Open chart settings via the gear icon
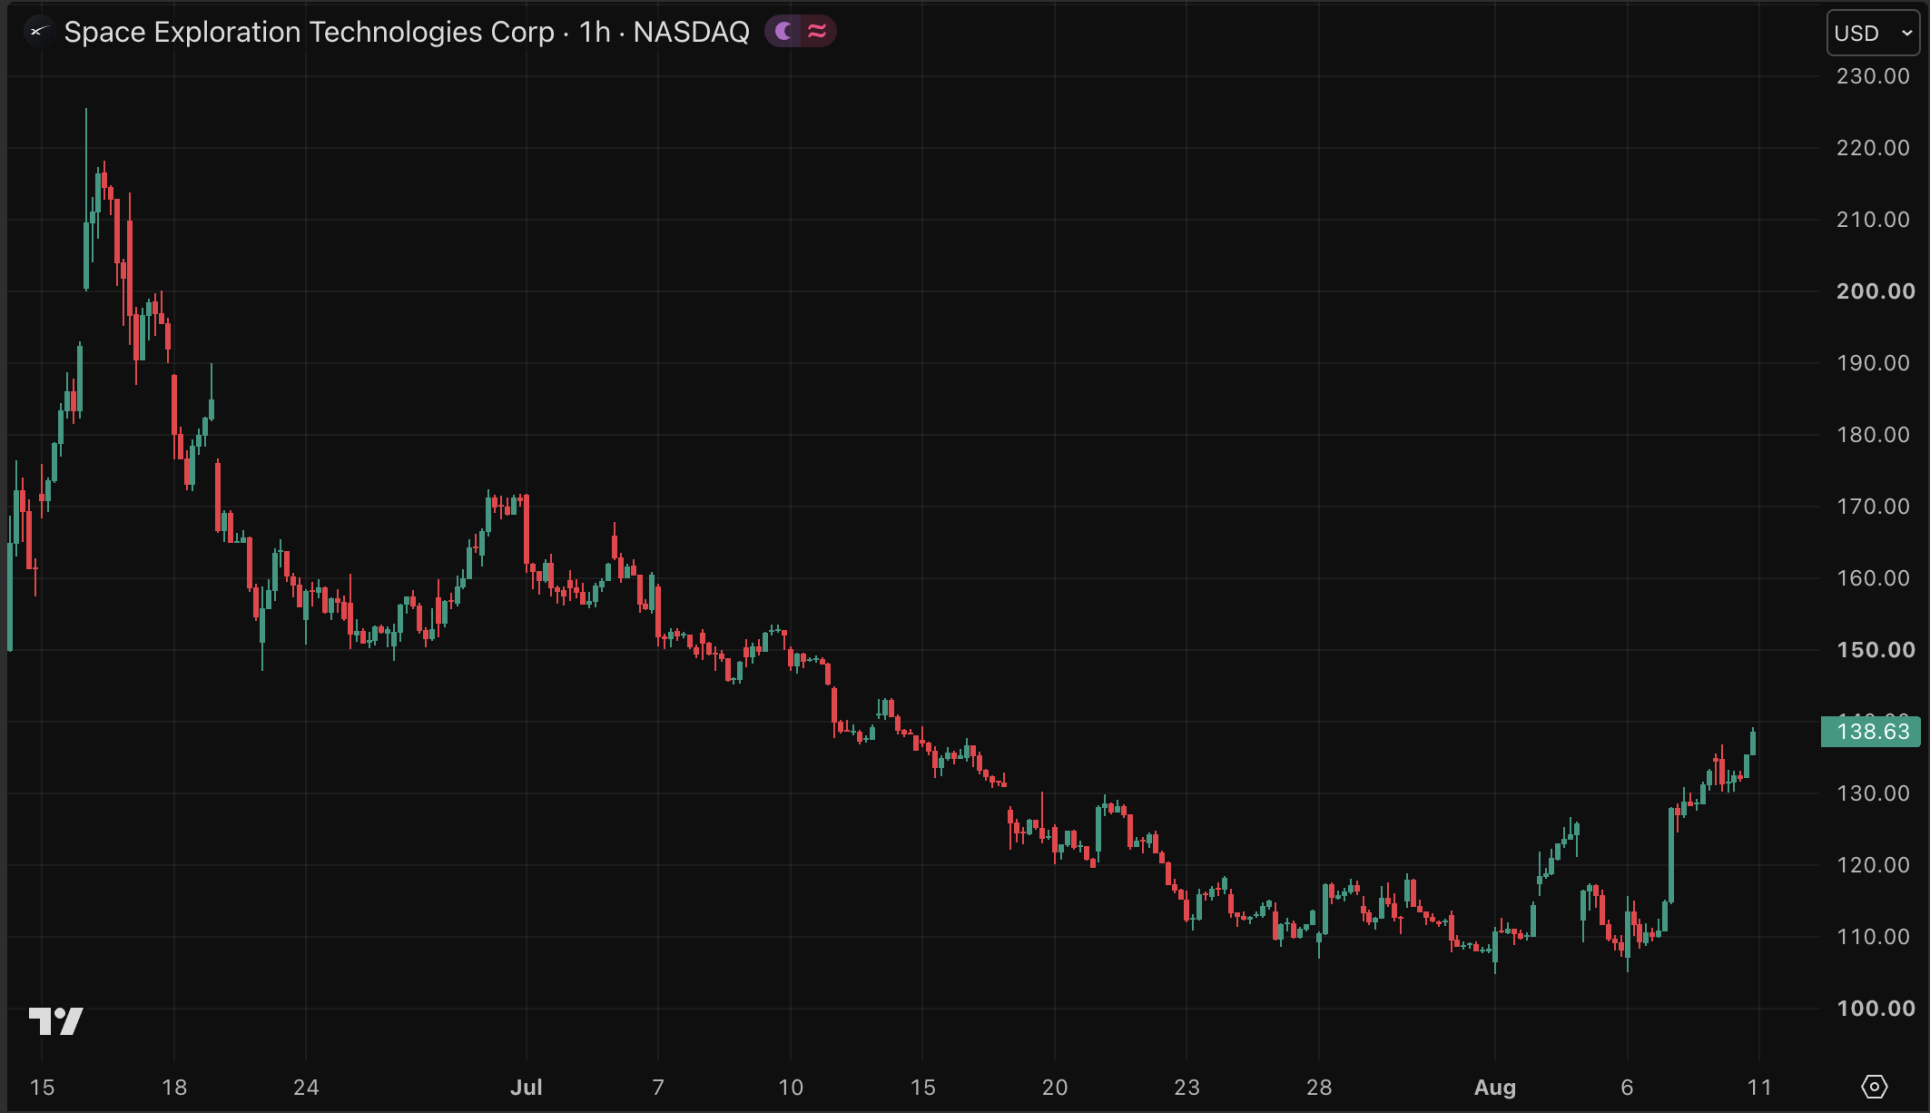This screenshot has width=1930, height=1113. [x=1874, y=1086]
